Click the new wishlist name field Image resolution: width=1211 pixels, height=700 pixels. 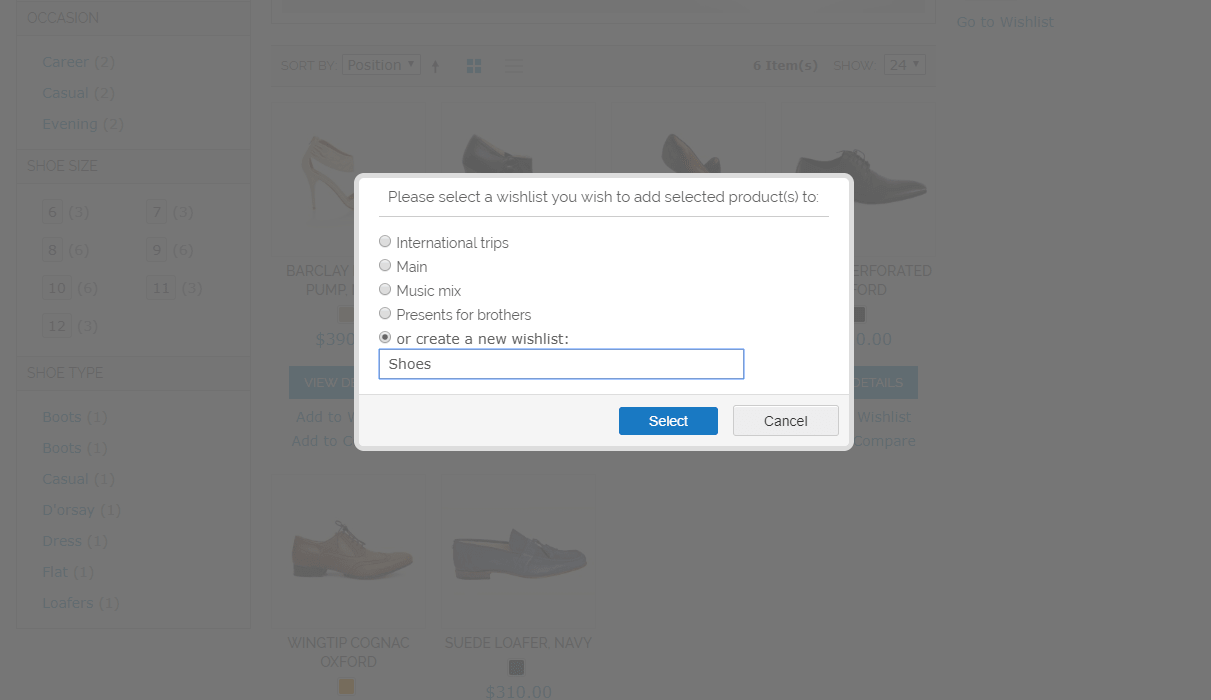point(561,364)
